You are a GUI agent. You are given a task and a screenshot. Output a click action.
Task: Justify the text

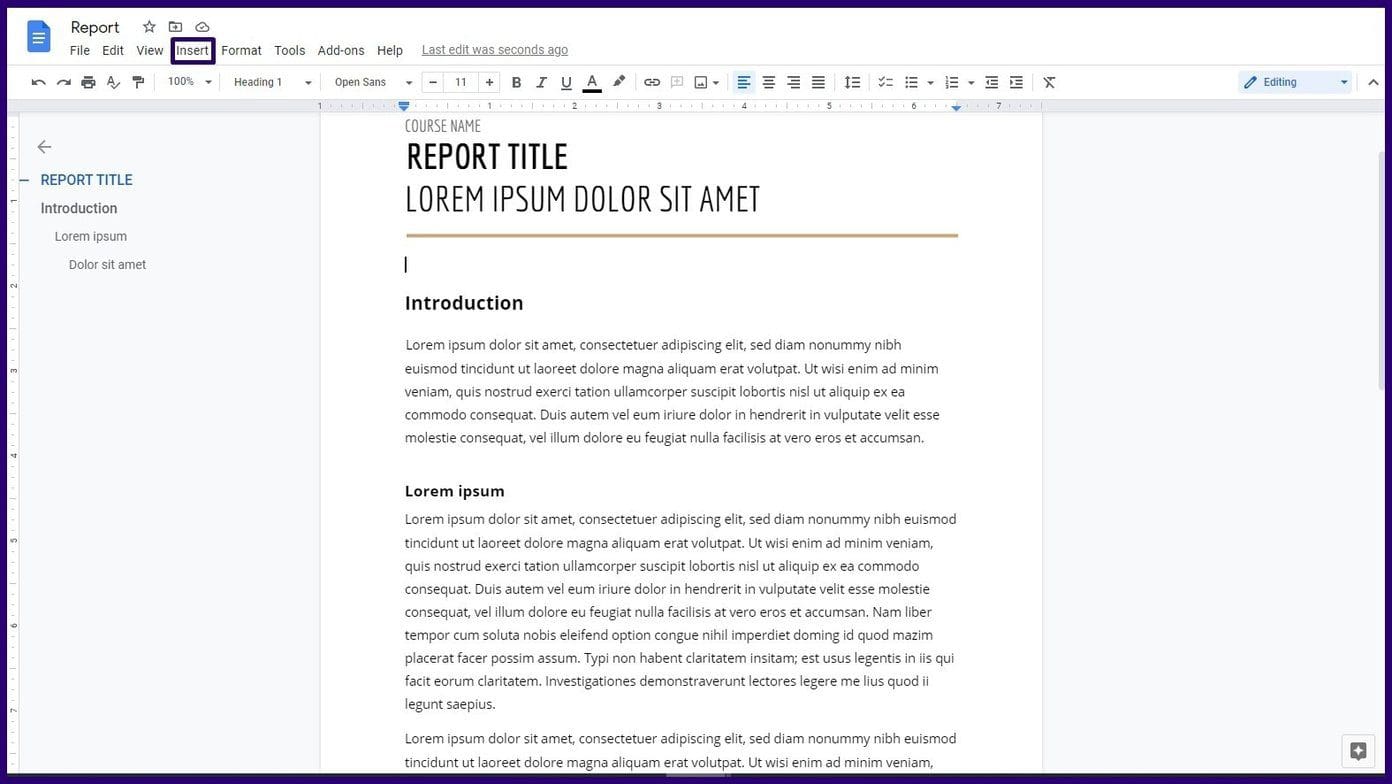point(818,82)
